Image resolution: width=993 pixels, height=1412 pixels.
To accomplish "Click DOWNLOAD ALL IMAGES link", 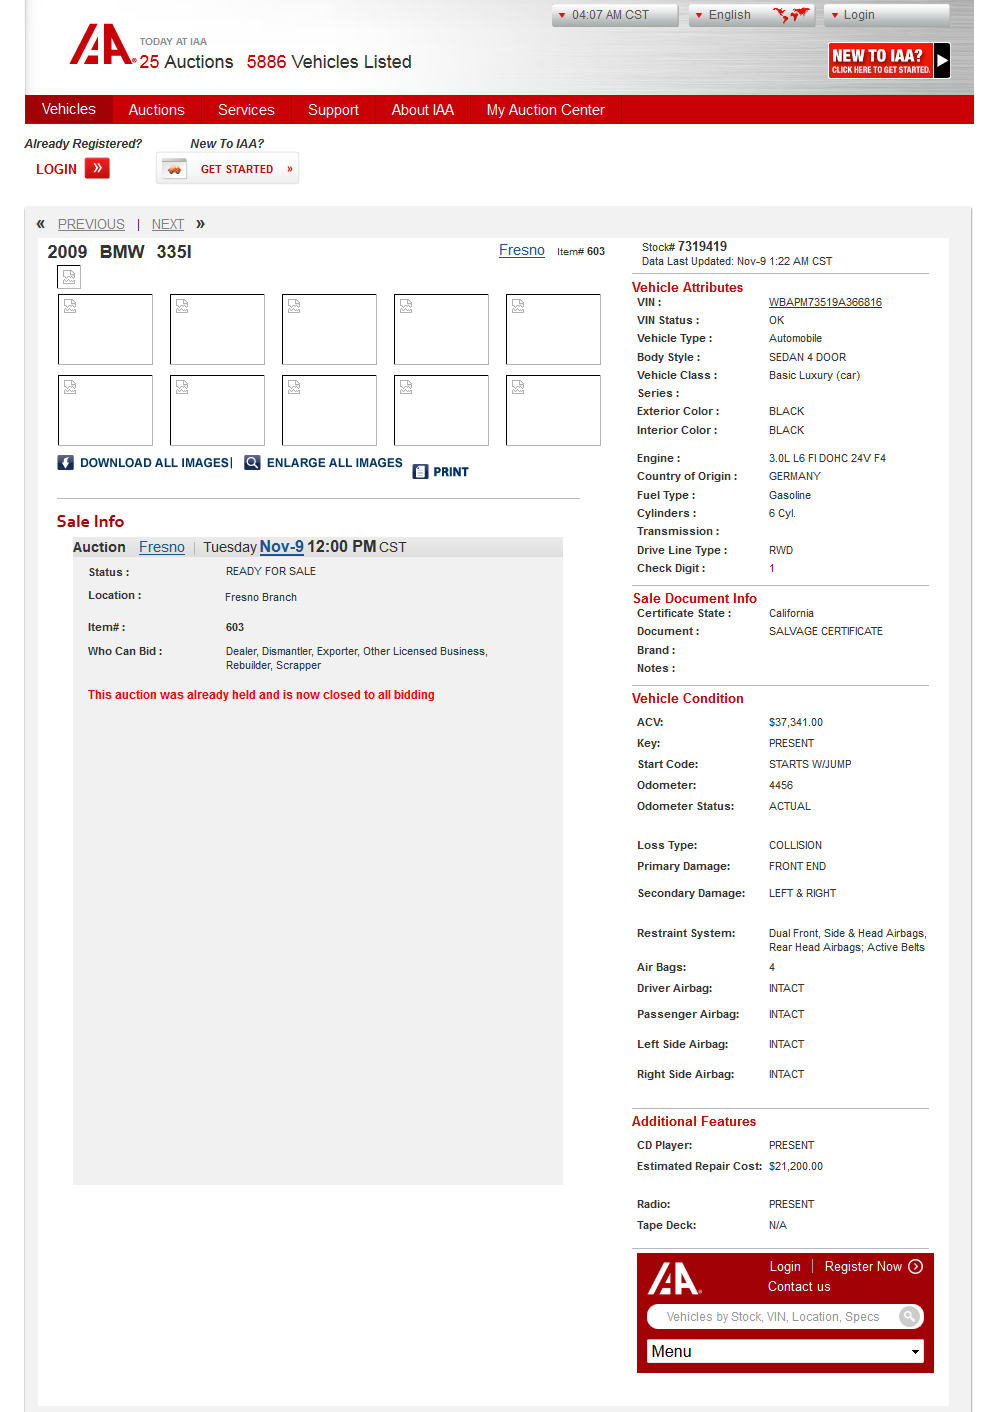I will (x=155, y=463).
